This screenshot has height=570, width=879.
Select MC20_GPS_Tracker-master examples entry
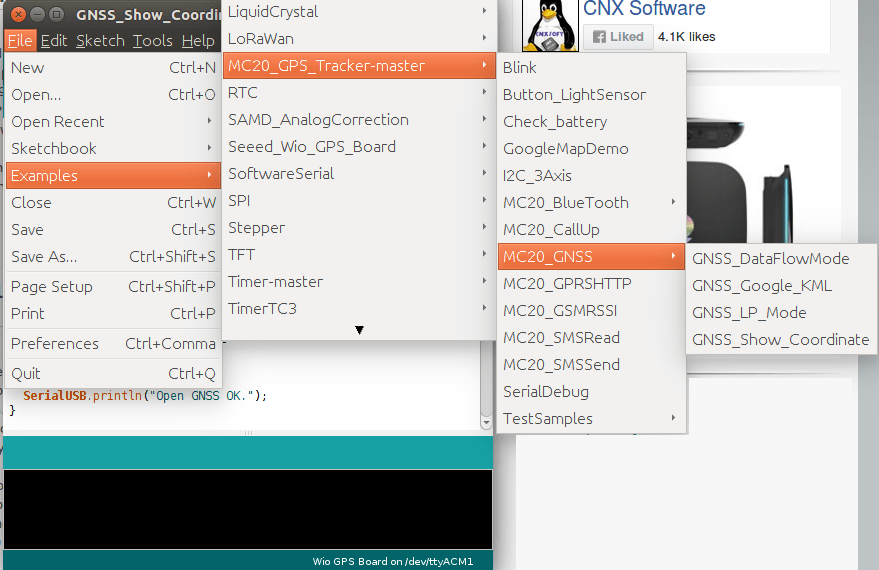[359, 66]
